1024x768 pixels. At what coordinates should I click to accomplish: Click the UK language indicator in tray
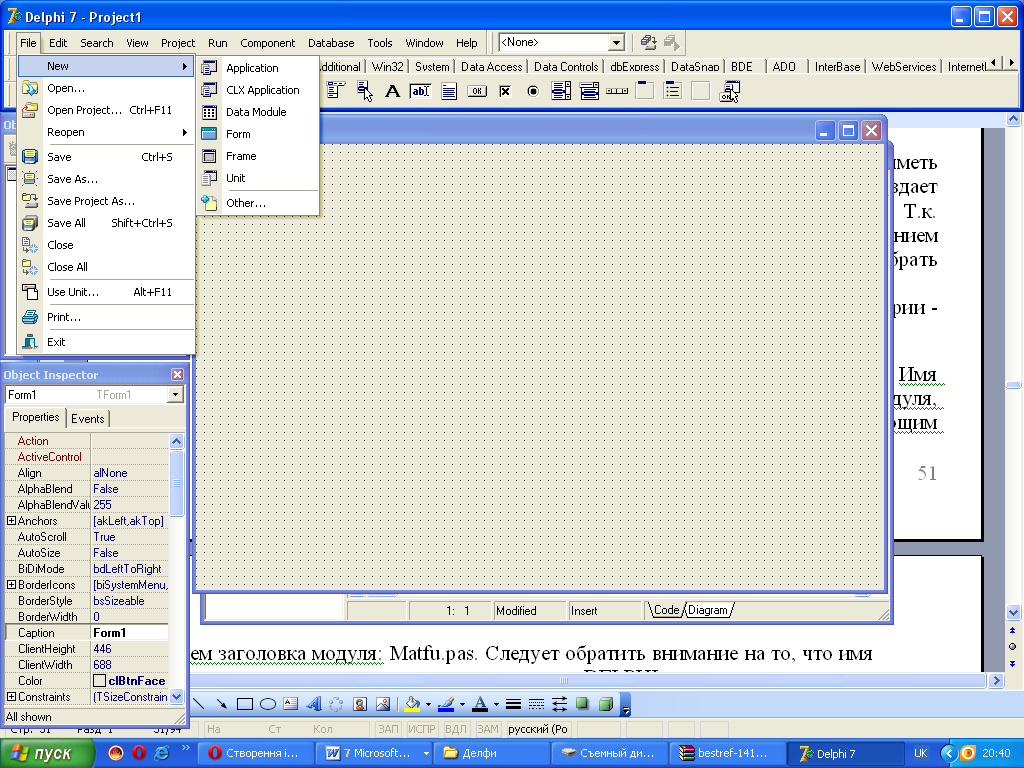921,753
